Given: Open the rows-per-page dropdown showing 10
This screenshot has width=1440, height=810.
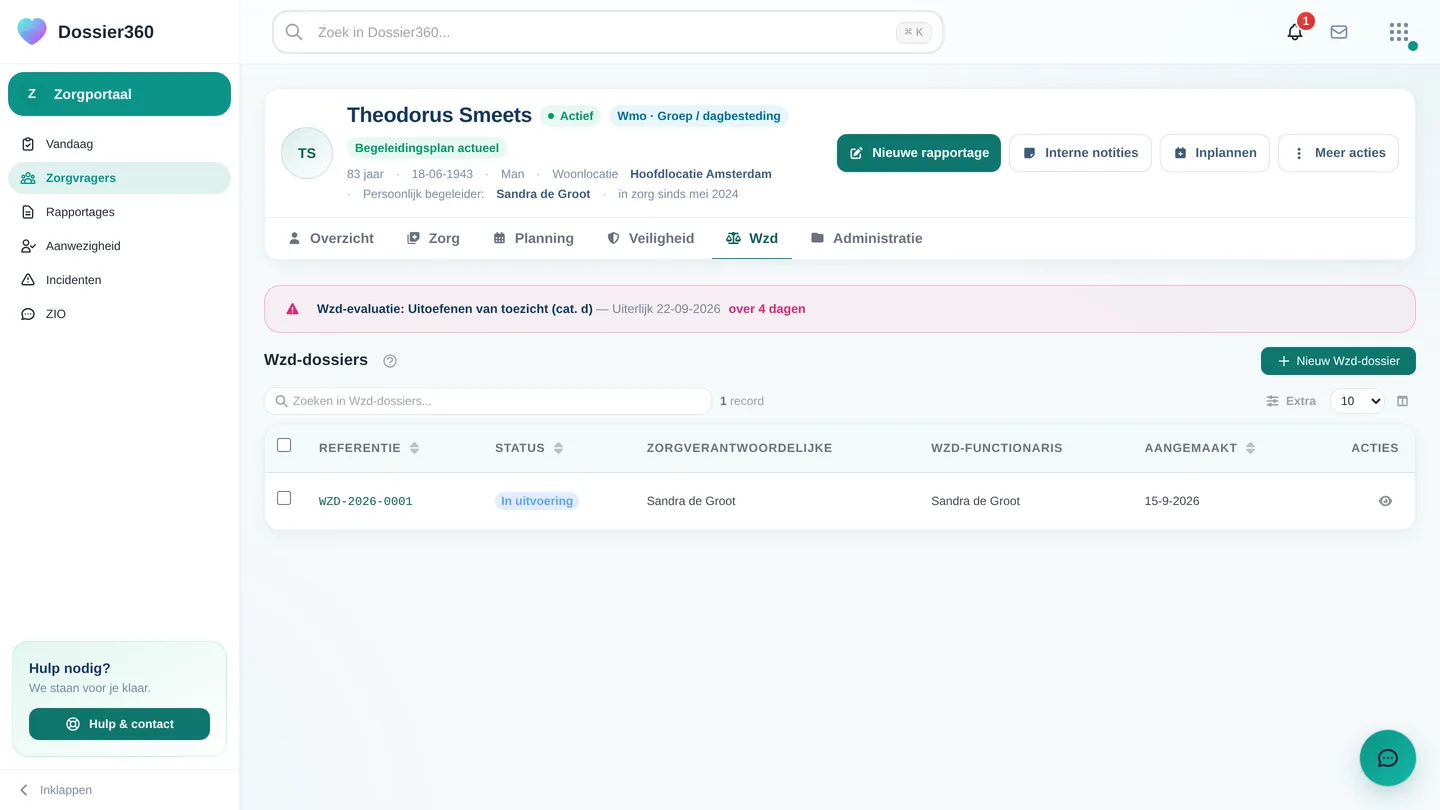Looking at the screenshot, I should (x=1357, y=401).
